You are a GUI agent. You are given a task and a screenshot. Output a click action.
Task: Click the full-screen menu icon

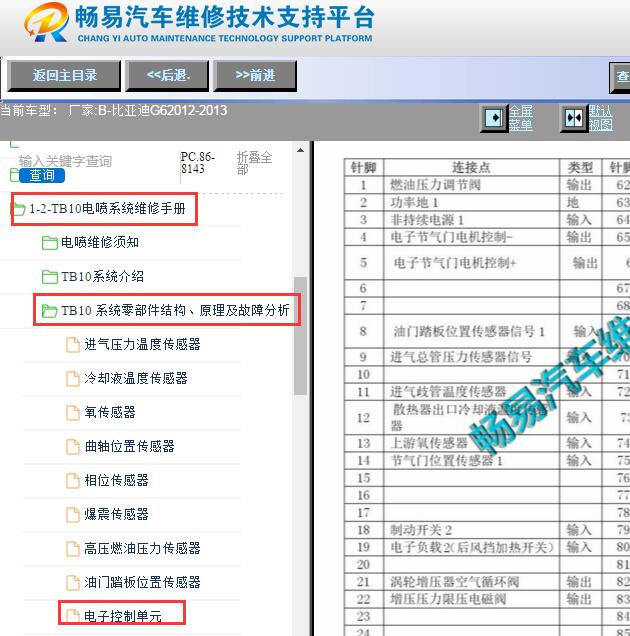(494, 118)
